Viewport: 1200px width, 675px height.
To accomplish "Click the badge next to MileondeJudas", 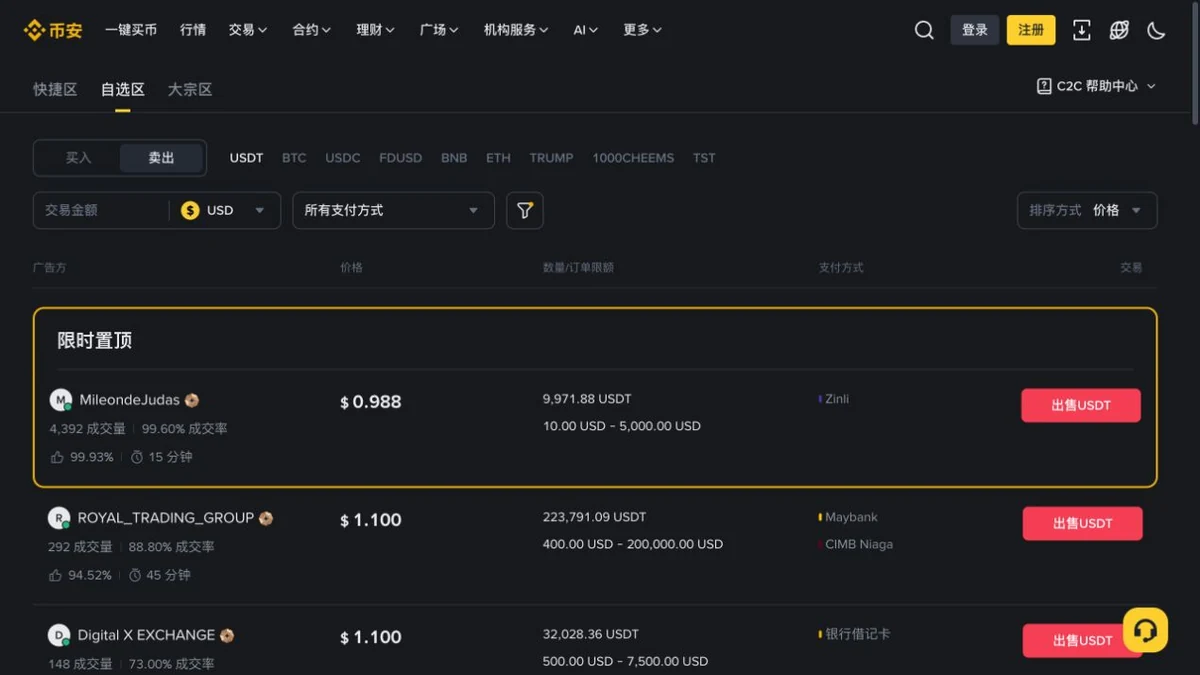I will (x=192, y=400).
